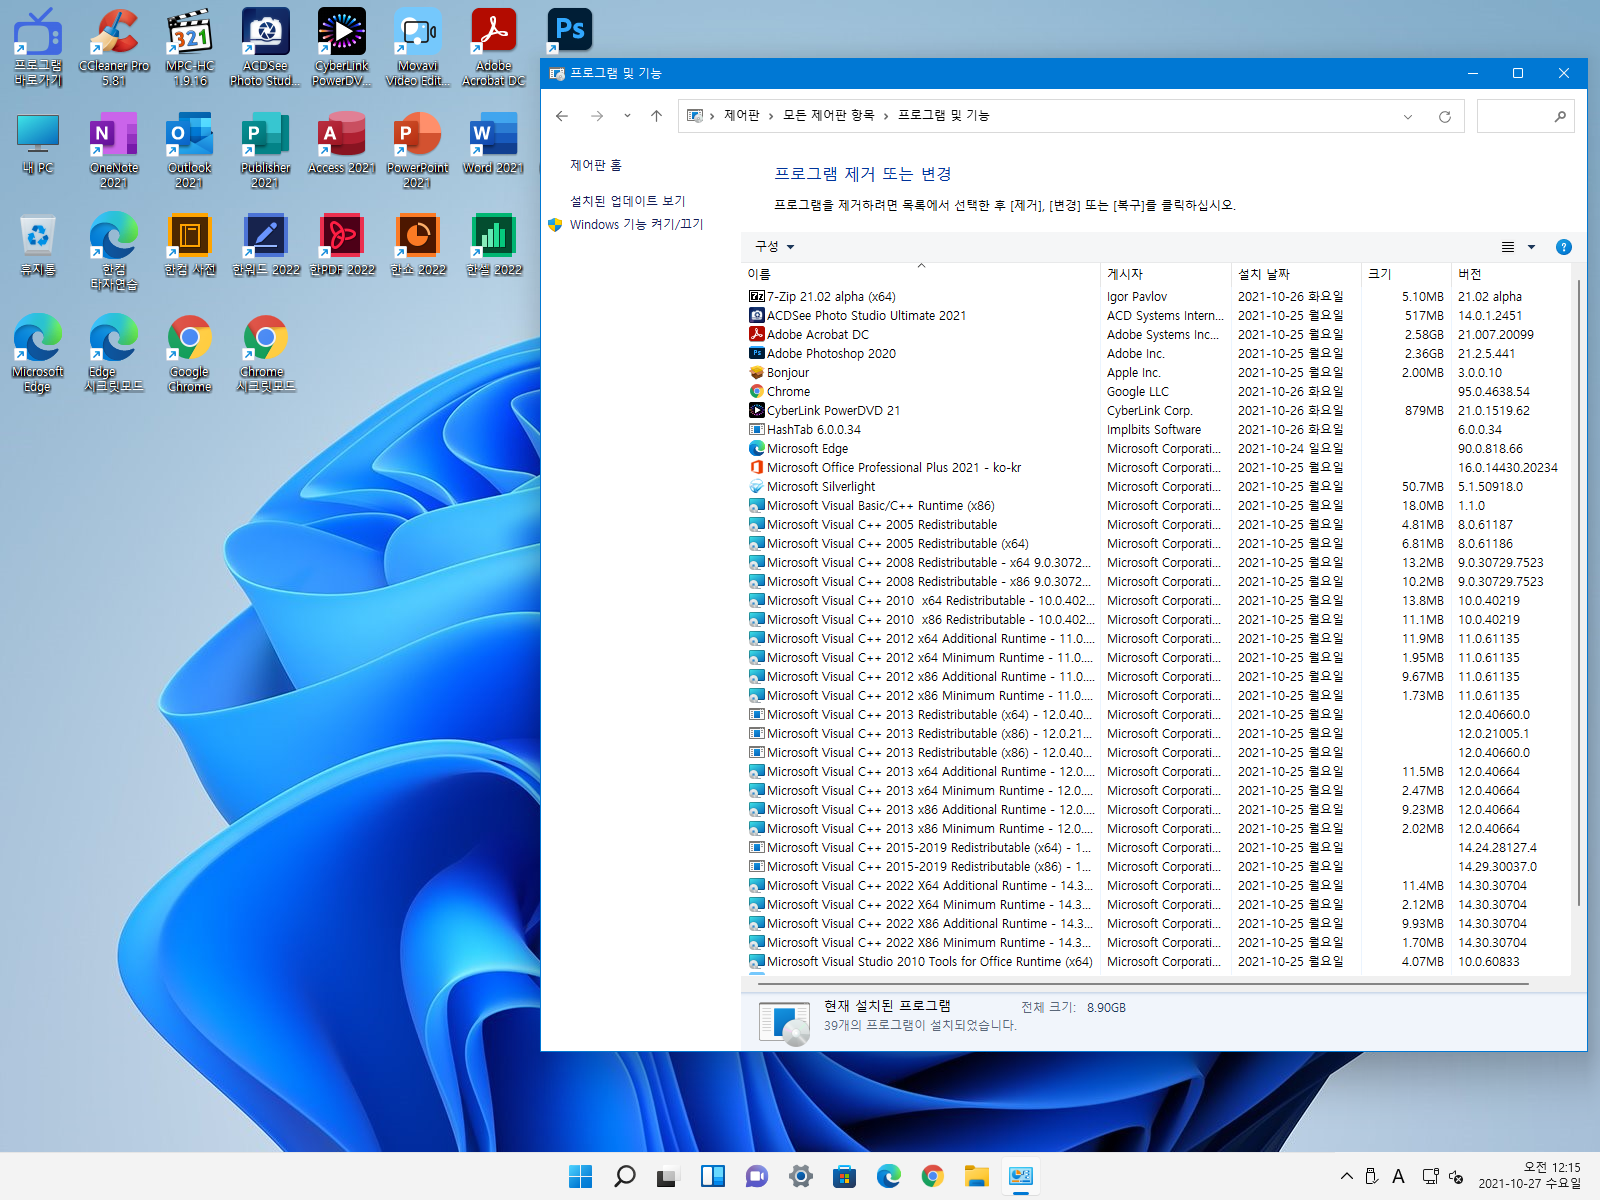The width and height of the screenshot is (1600, 1200).
Task: Open Microsoft Store from the taskbar
Action: pyautogui.click(x=845, y=1176)
